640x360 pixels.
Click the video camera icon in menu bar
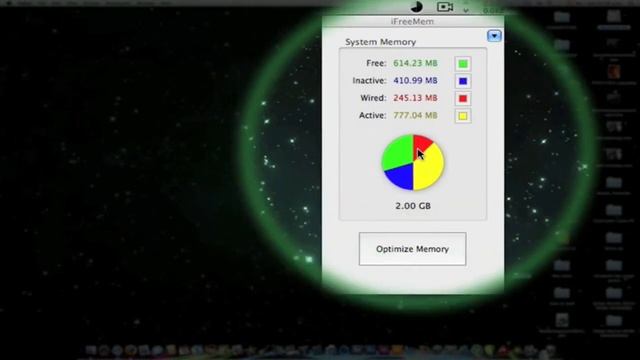point(445,7)
